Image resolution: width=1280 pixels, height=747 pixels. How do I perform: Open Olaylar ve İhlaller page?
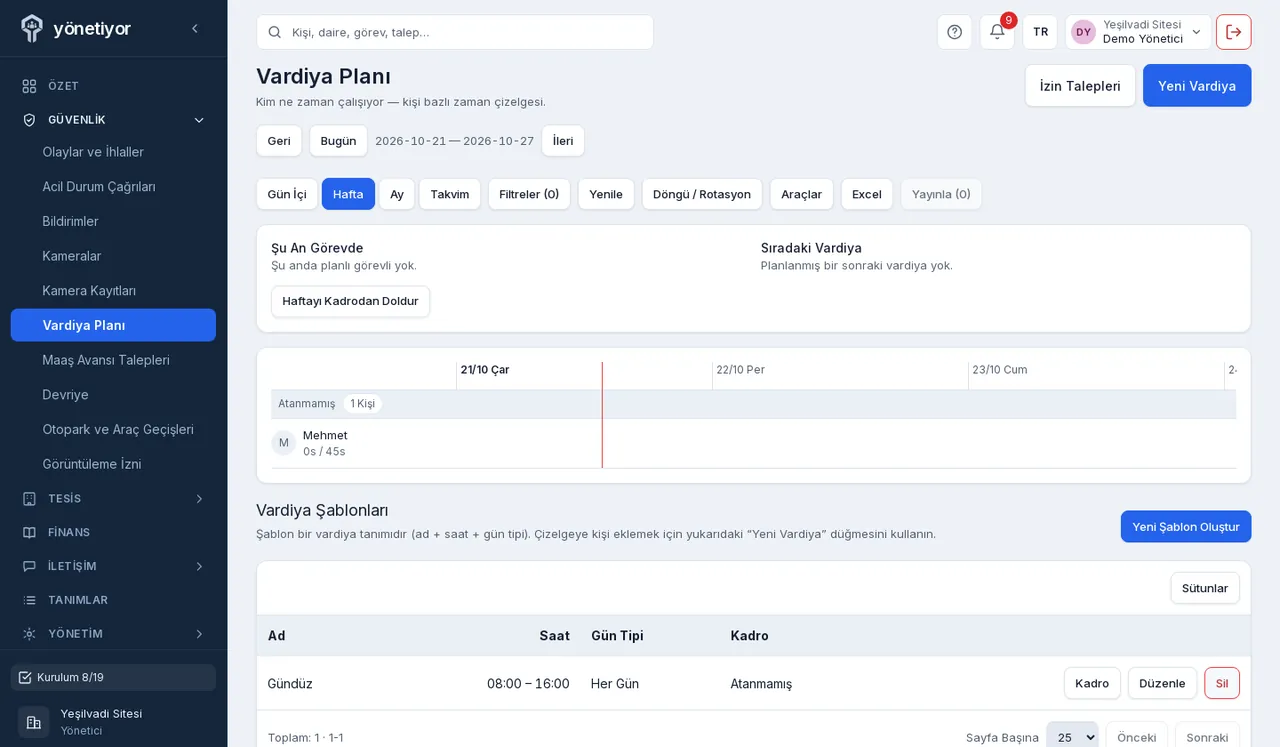(x=113, y=152)
